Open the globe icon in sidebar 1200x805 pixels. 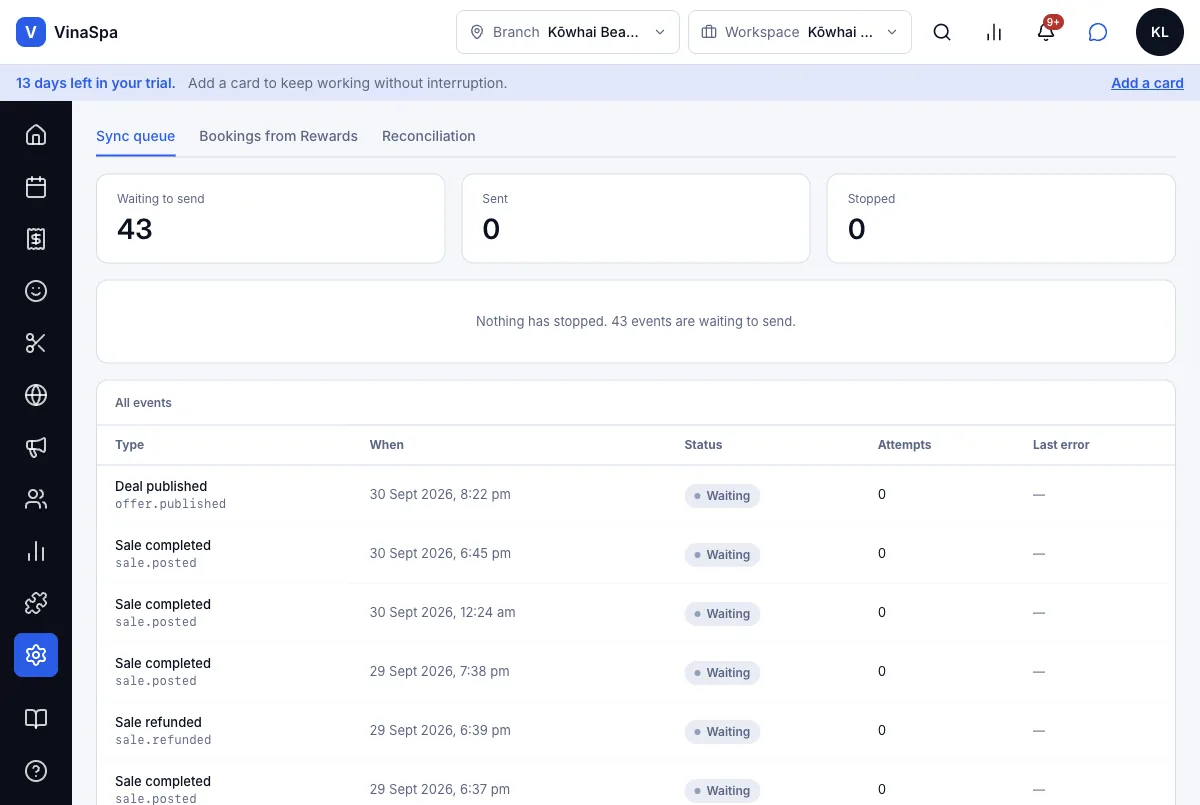36,395
